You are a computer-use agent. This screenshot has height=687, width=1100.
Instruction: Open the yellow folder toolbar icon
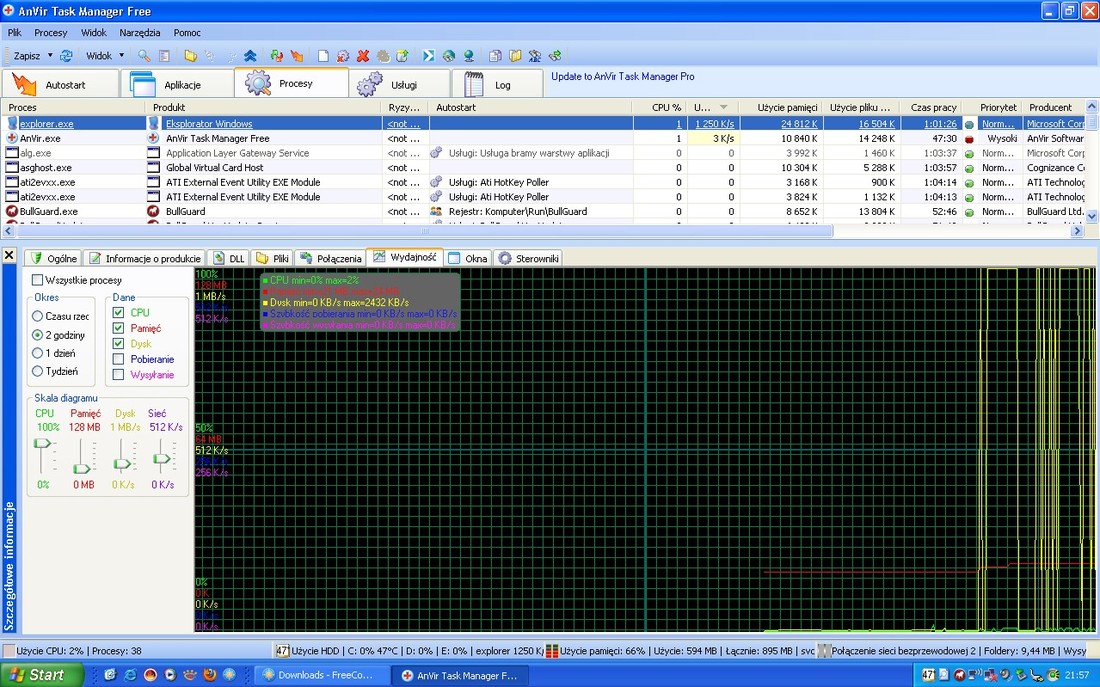[190, 55]
